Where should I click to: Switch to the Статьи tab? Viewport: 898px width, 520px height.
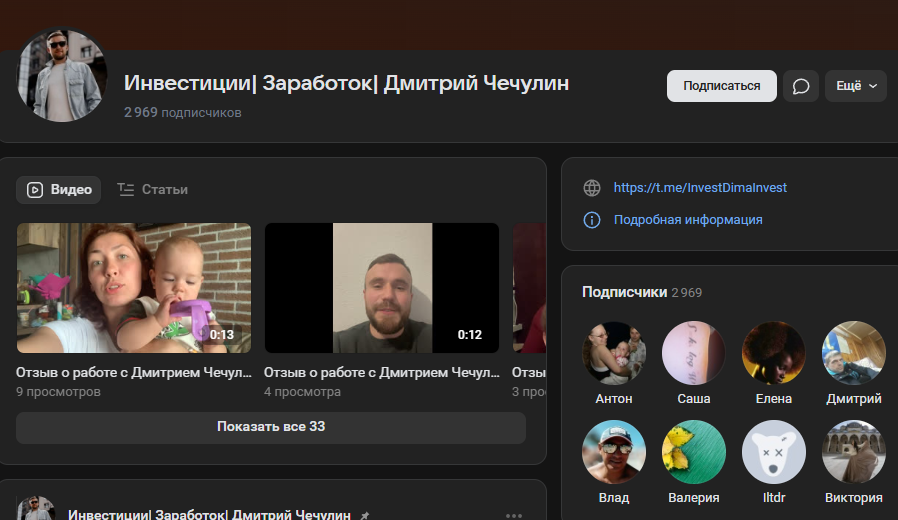[x=152, y=190]
